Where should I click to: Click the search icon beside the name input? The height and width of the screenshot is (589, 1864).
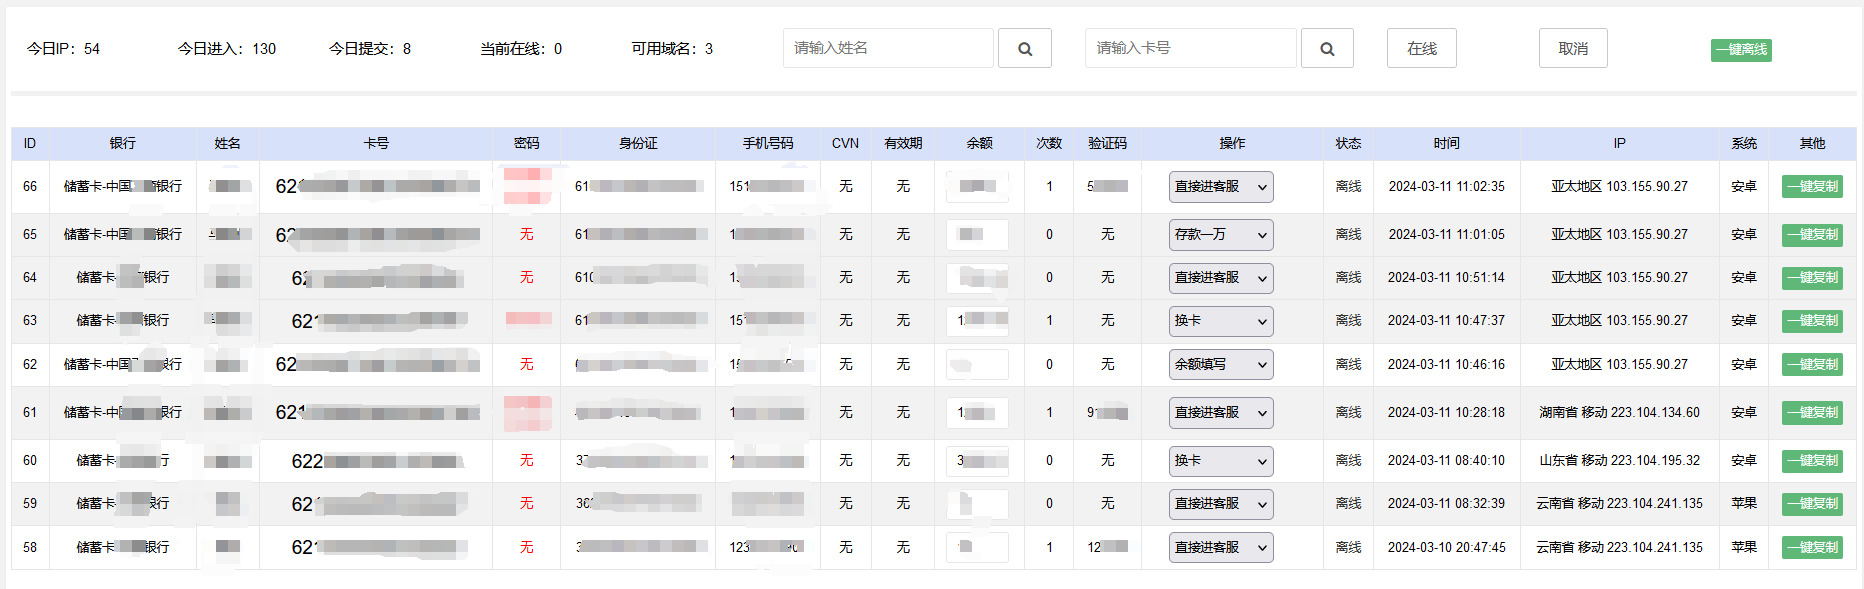(x=1024, y=48)
